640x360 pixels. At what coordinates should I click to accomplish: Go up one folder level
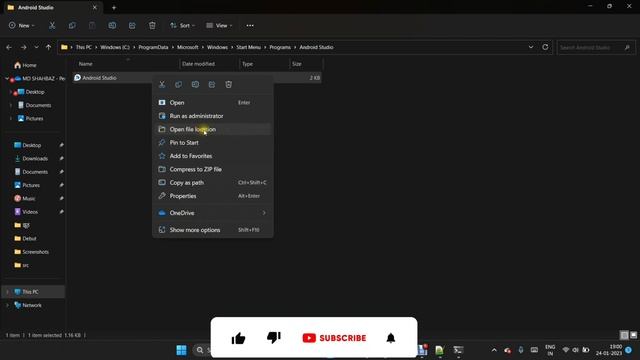pos(49,47)
